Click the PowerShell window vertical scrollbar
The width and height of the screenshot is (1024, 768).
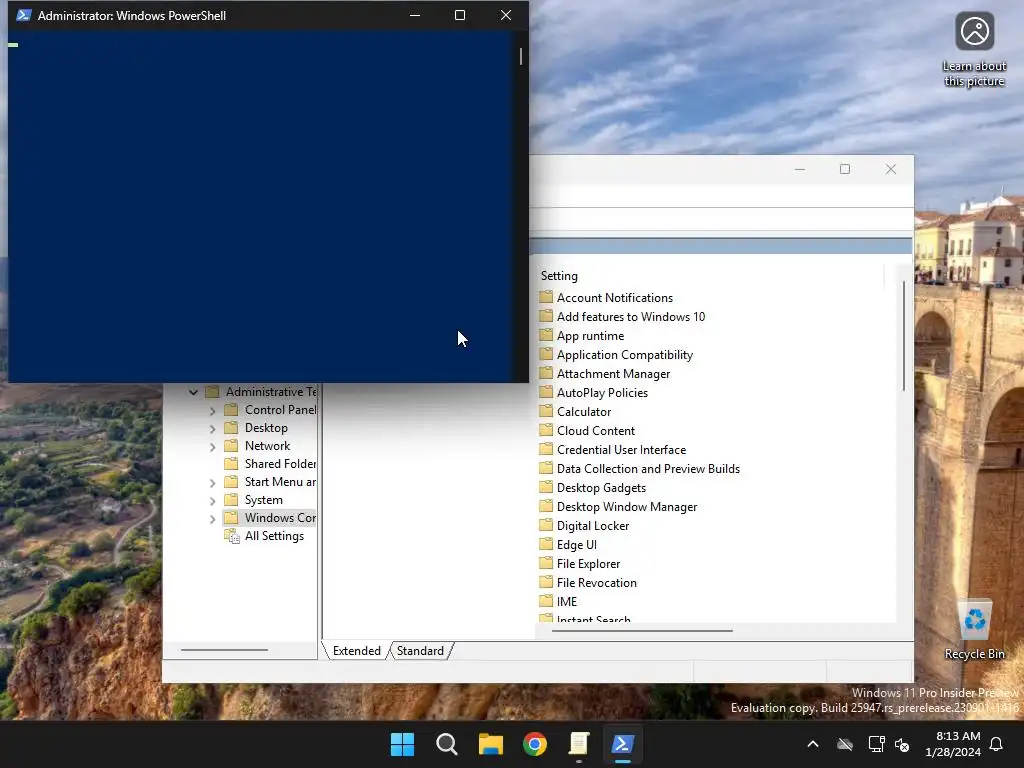[520, 56]
